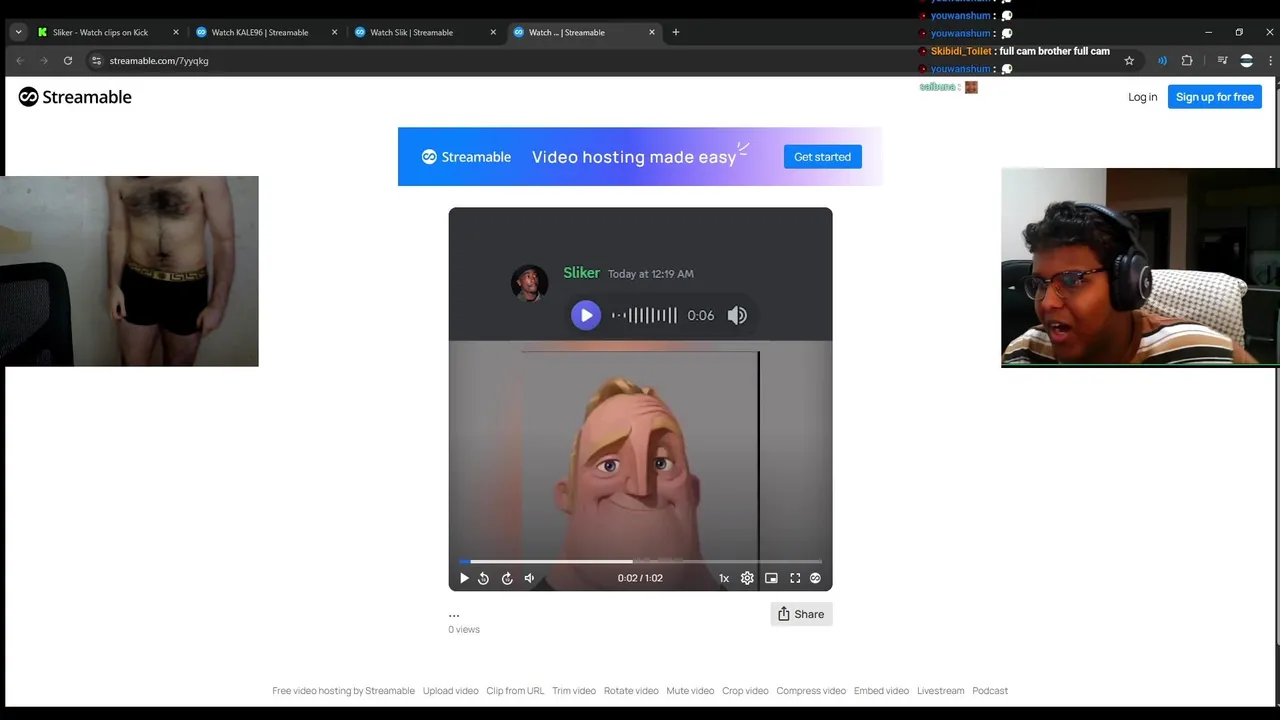Screen dimensions: 1280x720
Task: Open the tab search dropdown
Action: [x=18, y=32]
